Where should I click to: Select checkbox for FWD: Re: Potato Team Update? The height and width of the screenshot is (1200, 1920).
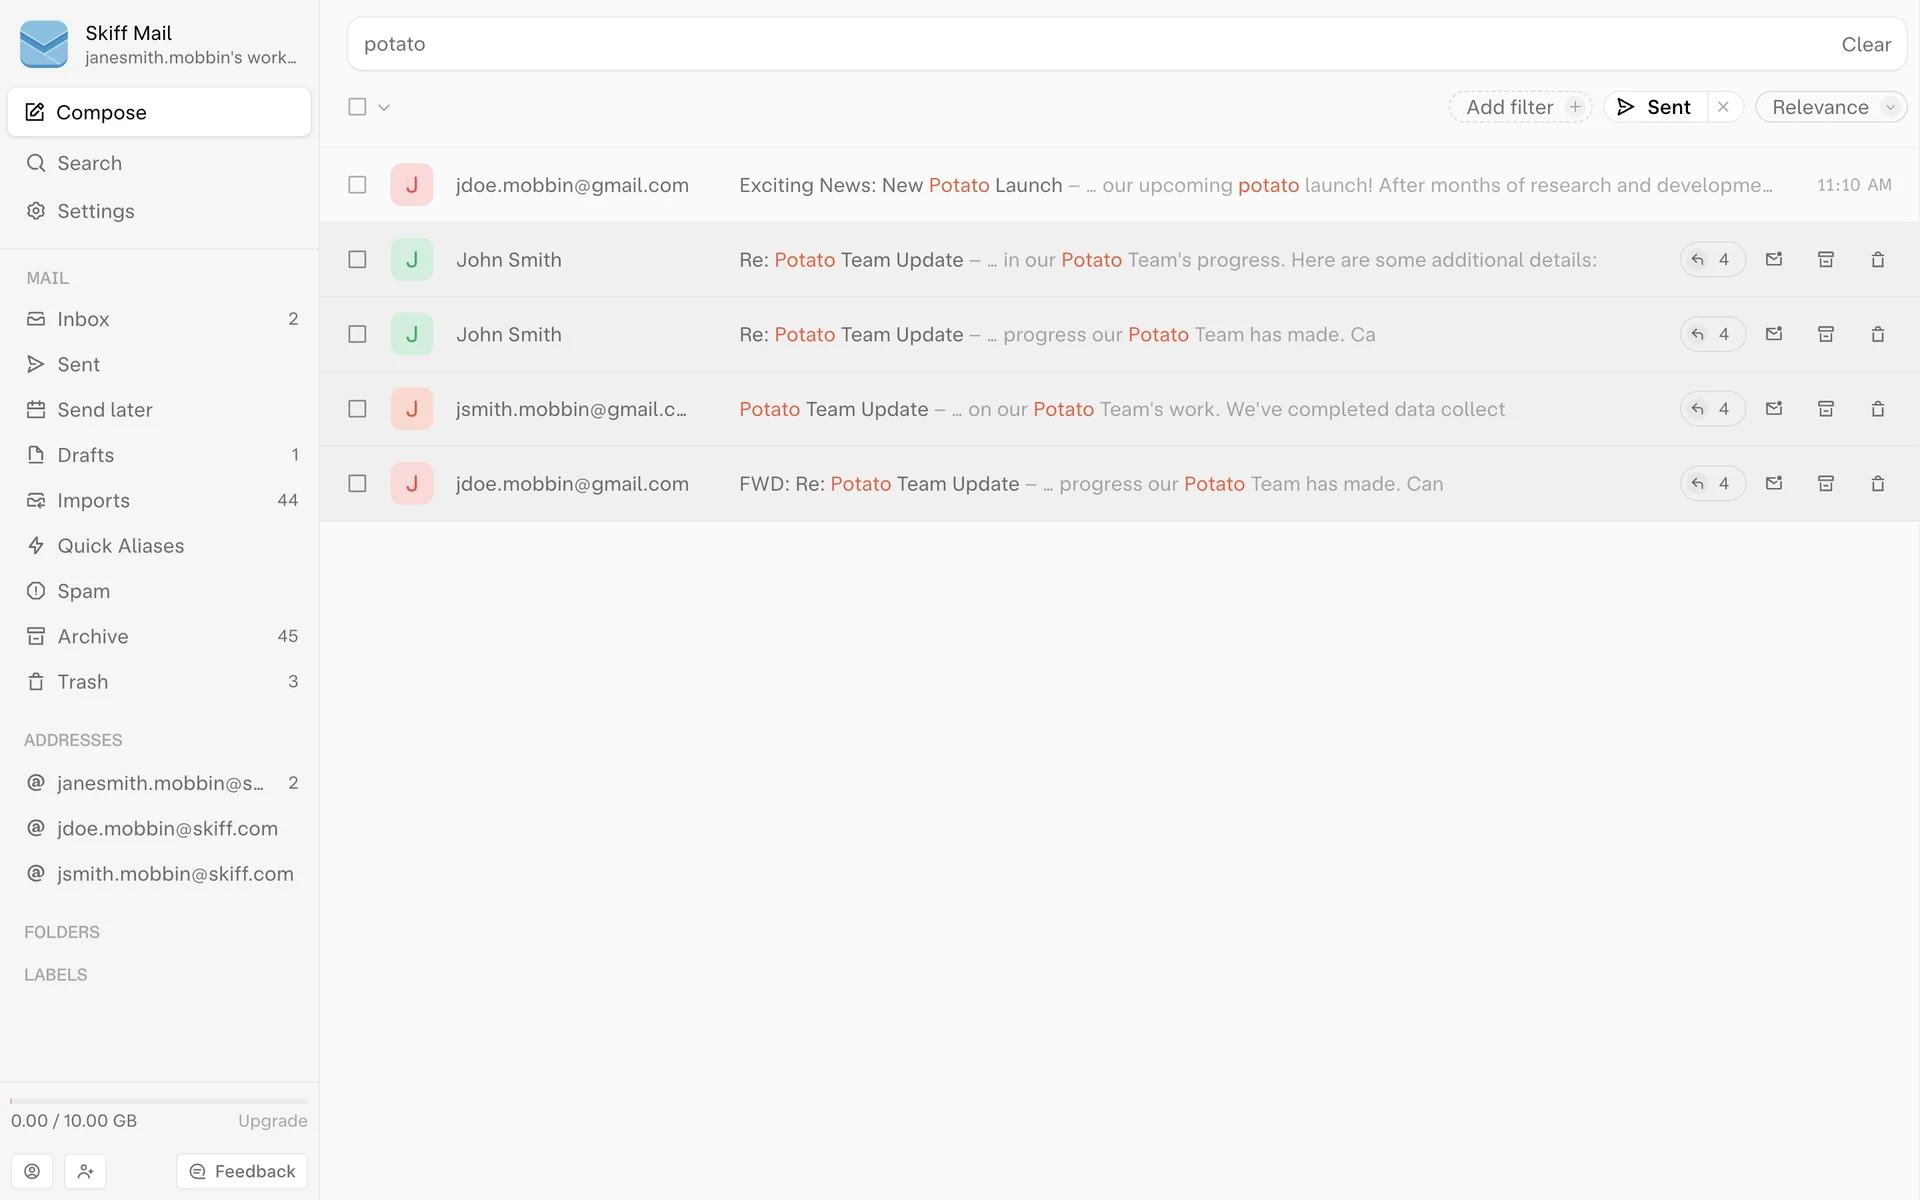pos(357,484)
